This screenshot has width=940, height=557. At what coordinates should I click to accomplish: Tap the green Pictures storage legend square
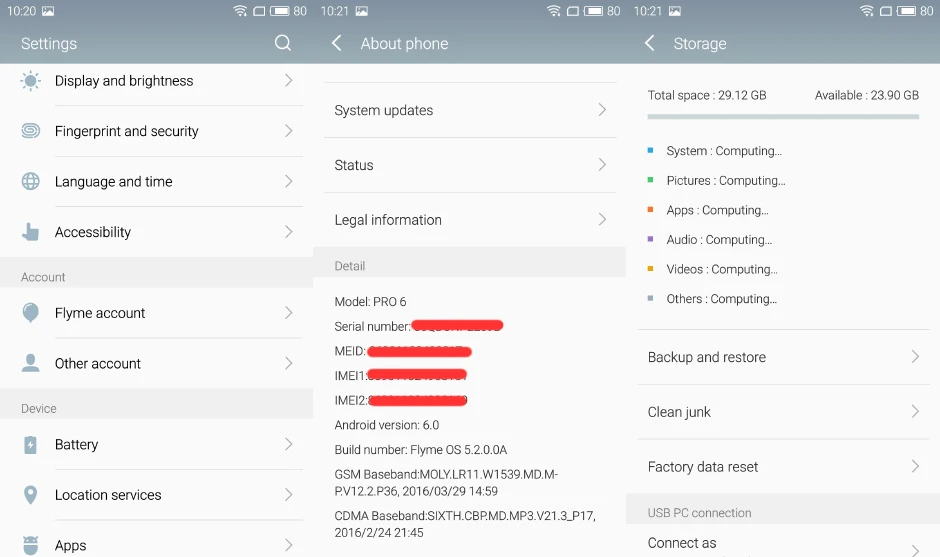point(650,180)
